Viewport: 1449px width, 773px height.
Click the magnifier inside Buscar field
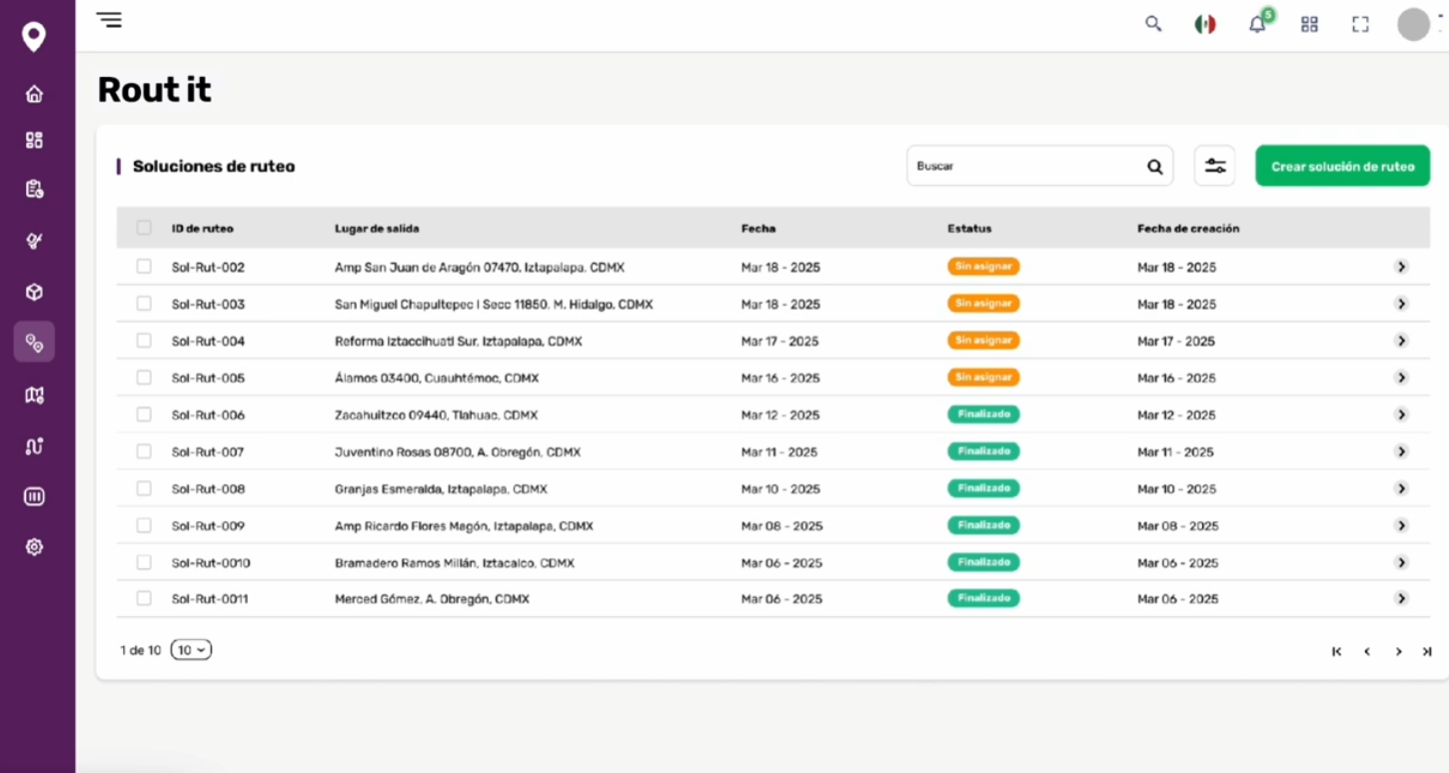(1155, 167)
